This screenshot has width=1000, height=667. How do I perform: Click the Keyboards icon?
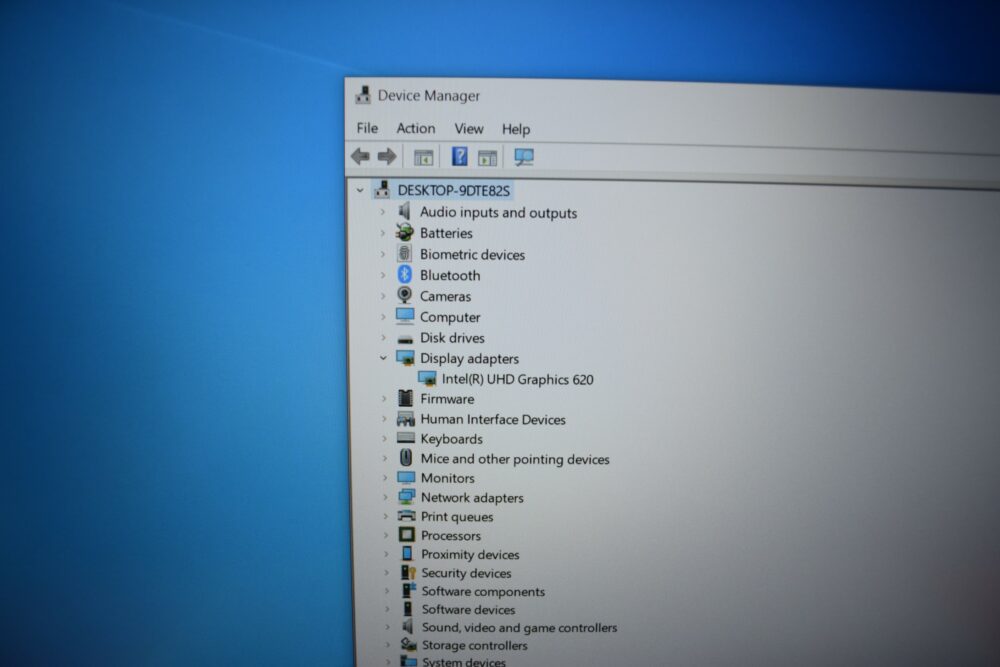point(406,438)
